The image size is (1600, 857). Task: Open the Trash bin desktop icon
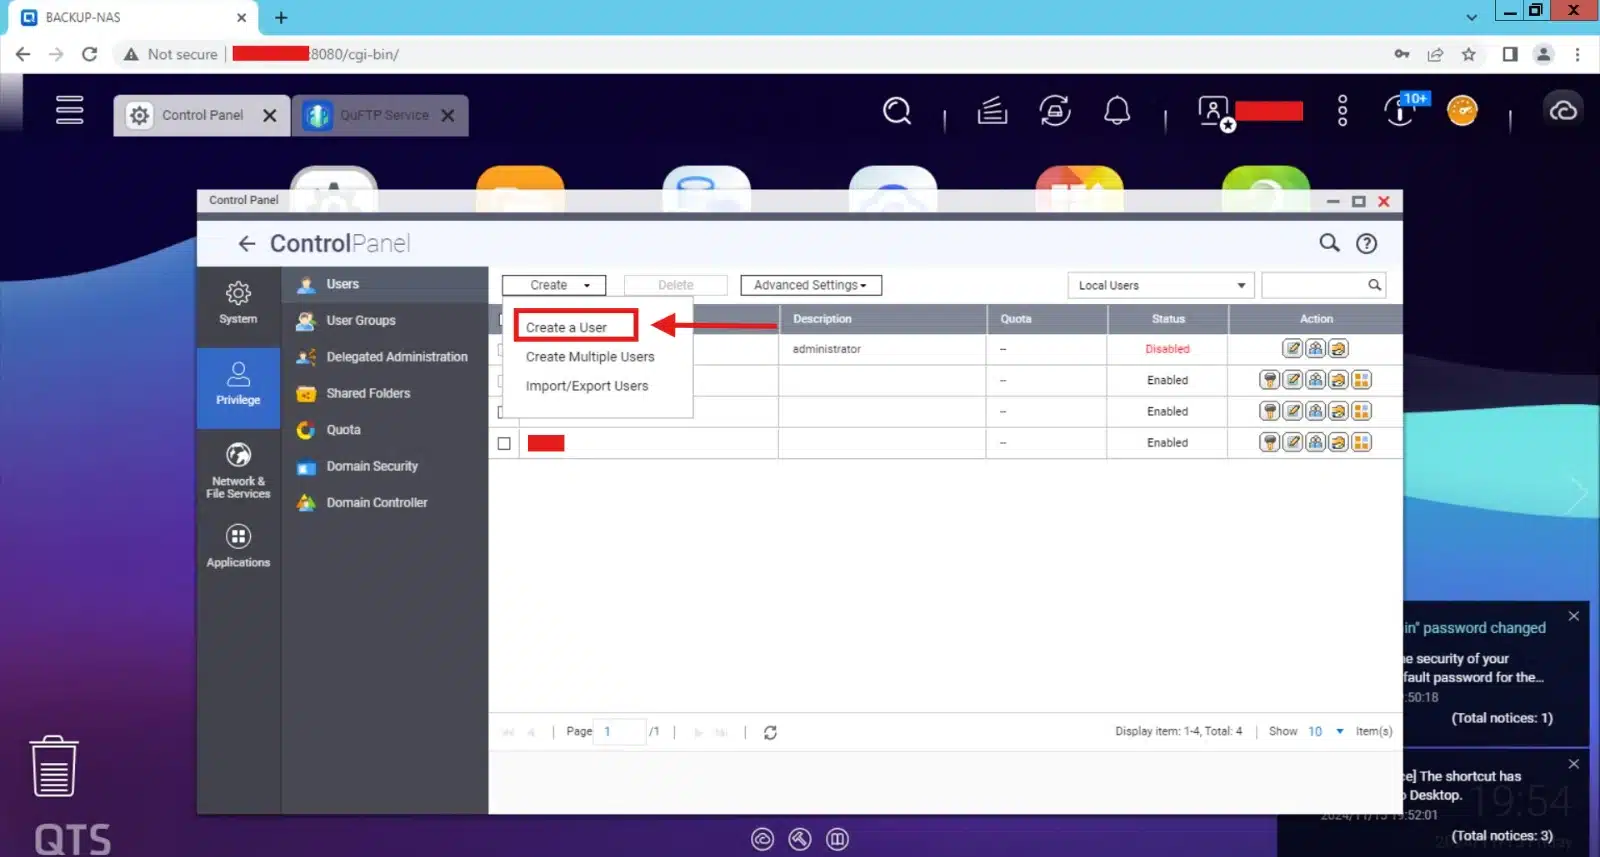pos(54,766)
